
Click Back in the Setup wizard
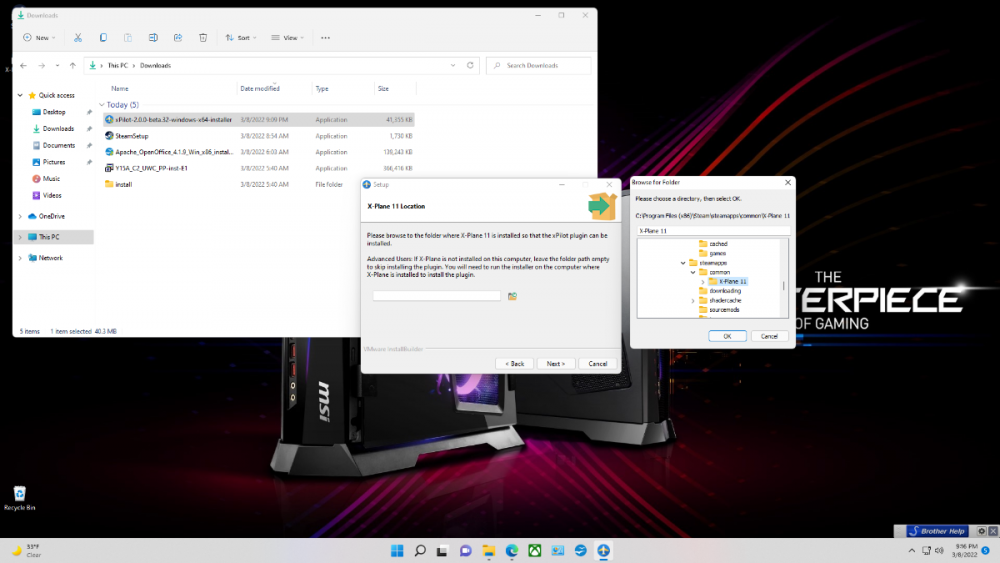pyautogui.click(x=515, y=363)
